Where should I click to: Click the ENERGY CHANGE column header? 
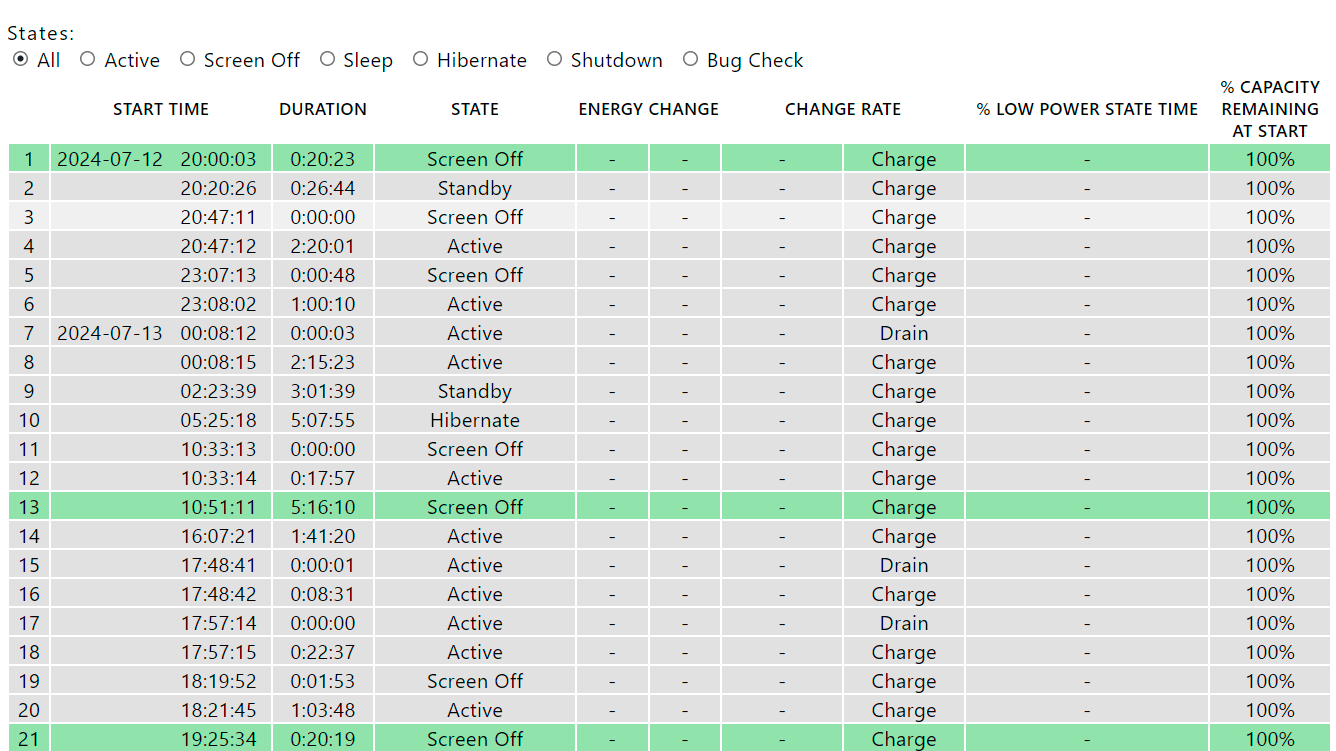tap(648, 109)
